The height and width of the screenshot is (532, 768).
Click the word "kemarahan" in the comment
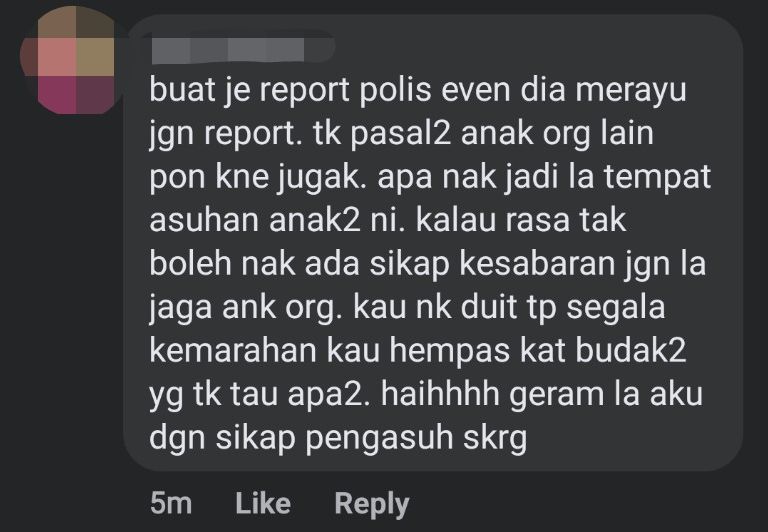[x=233, y=351]
